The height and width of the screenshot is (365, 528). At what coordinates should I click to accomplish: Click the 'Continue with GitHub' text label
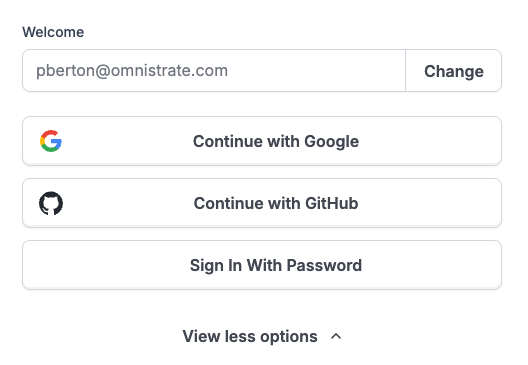click(x=276, y=203)
